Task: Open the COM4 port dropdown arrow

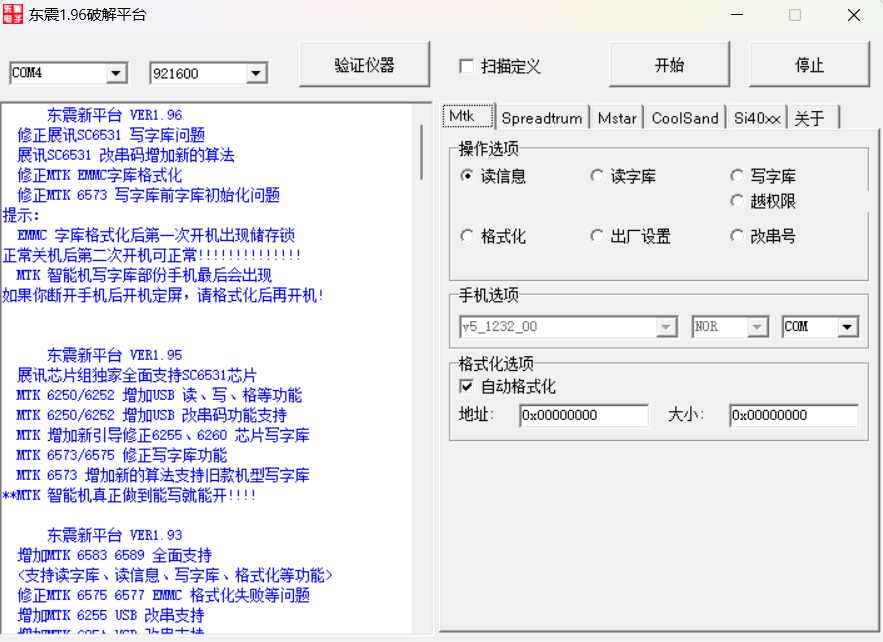Action: (116, 73)
